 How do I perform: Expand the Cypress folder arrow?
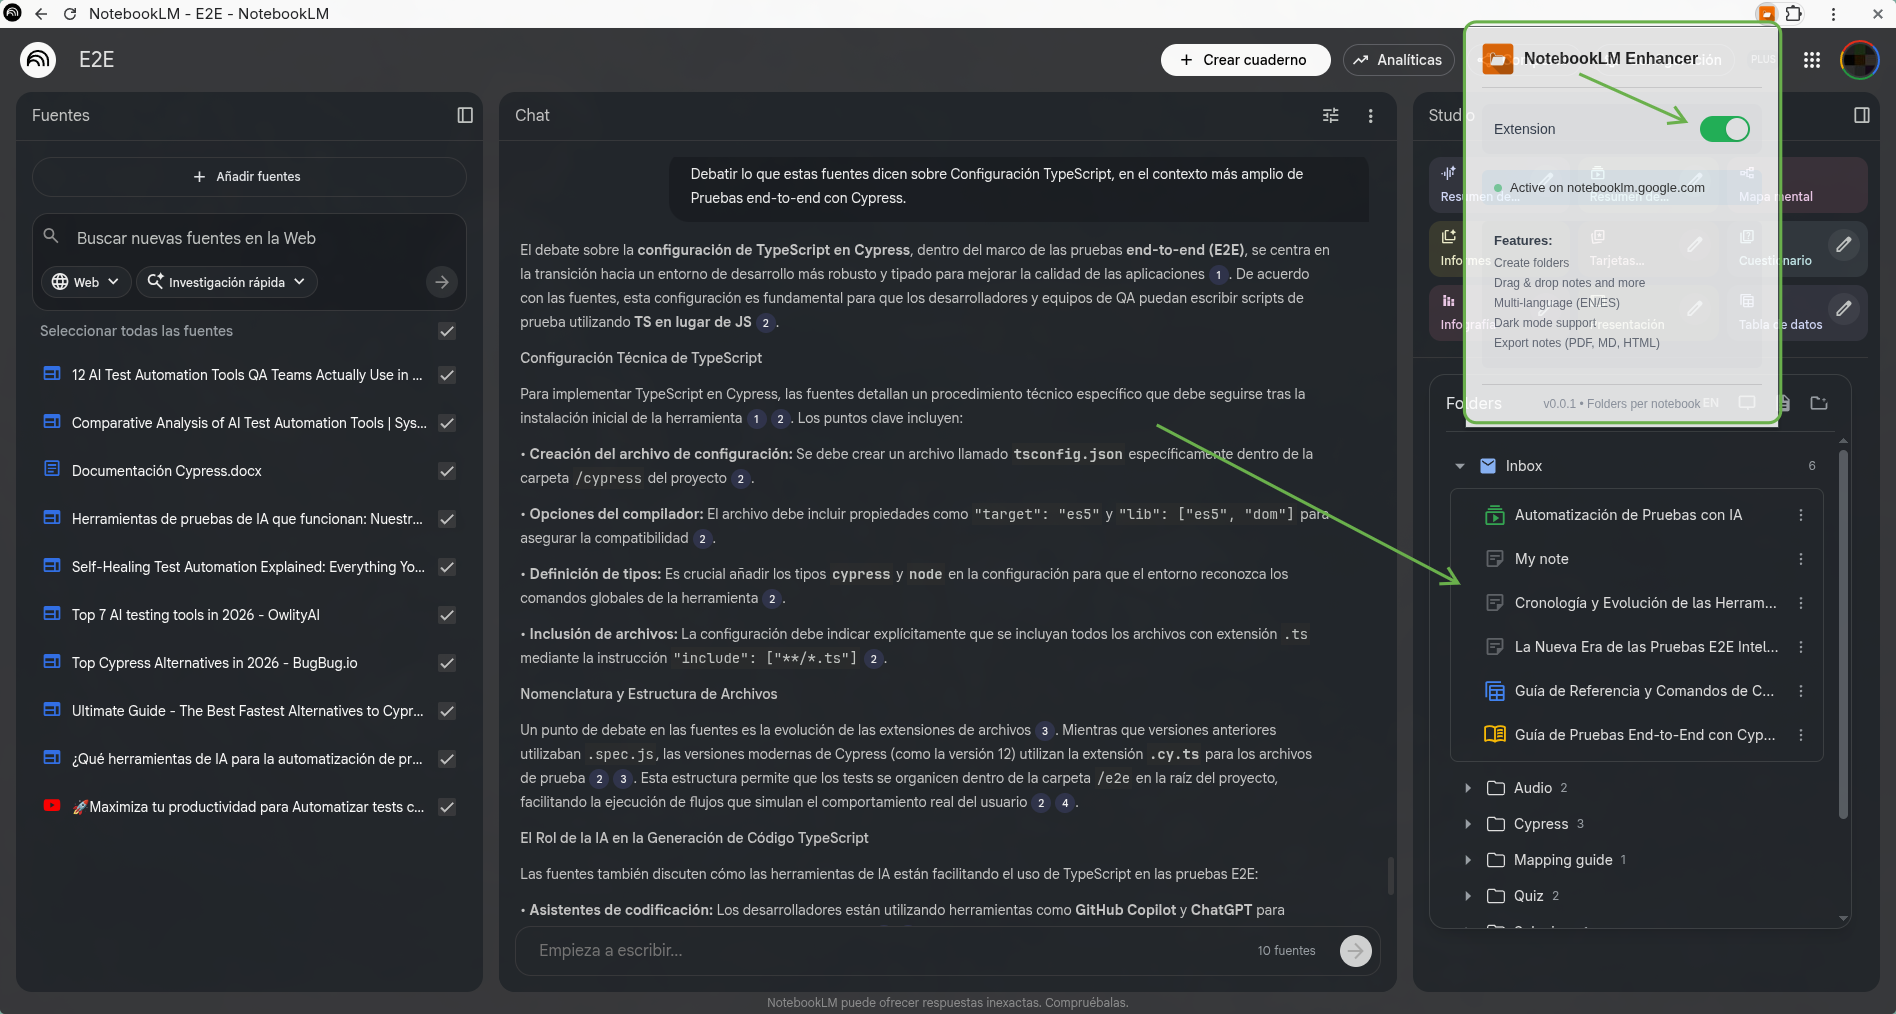pos(1467,824)
